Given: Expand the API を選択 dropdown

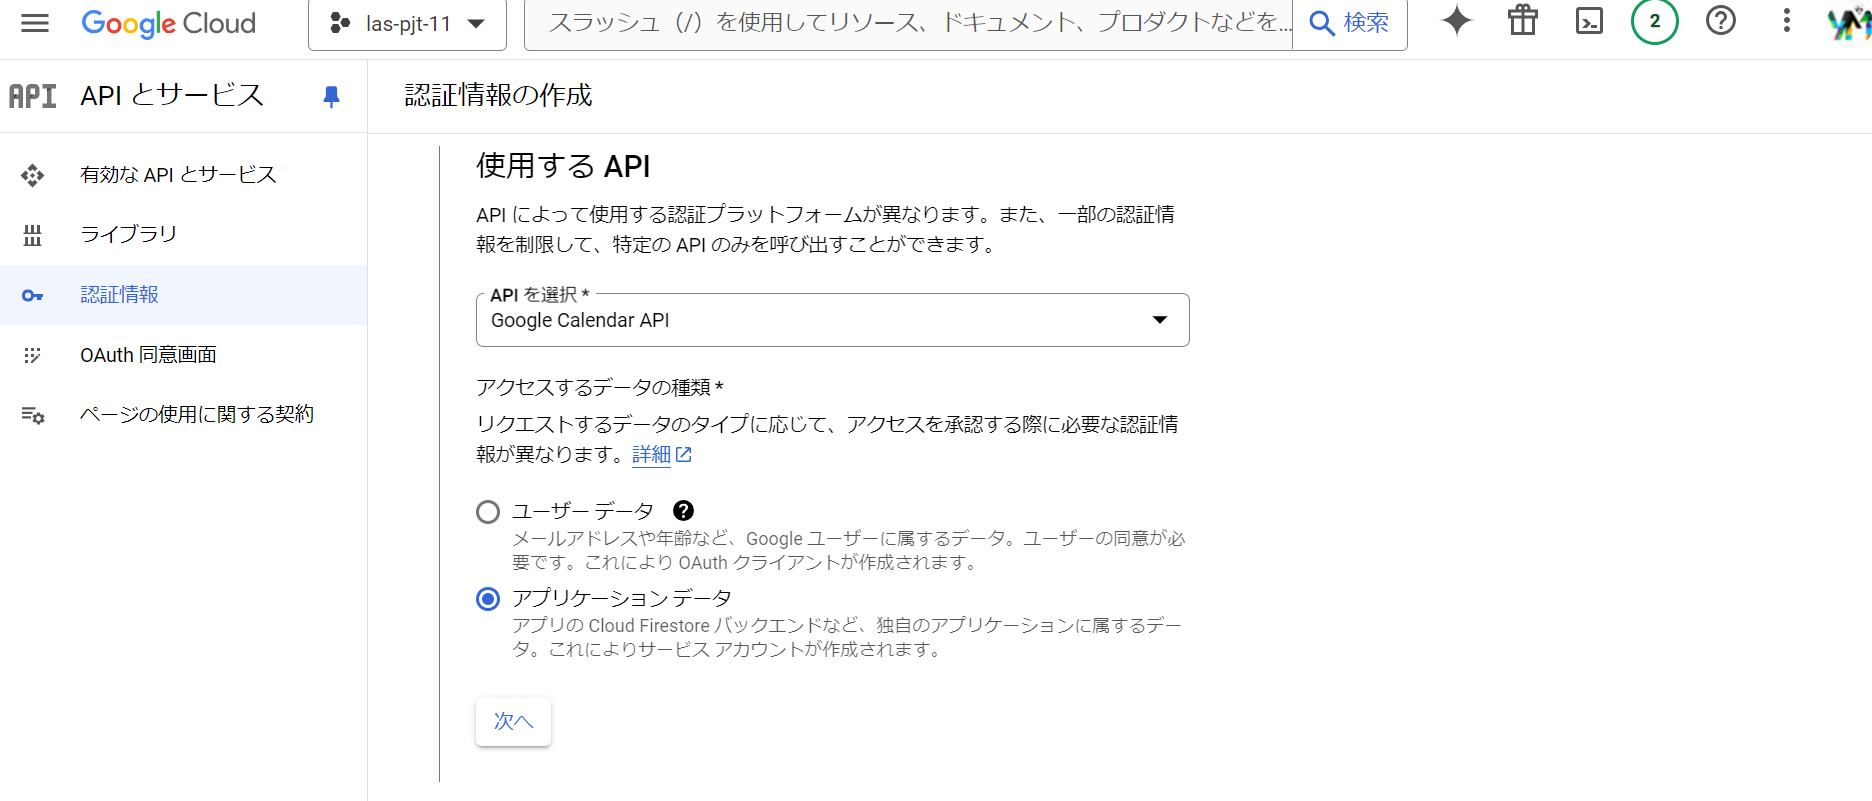Looking at the screenshot, I should click(832, 320).
